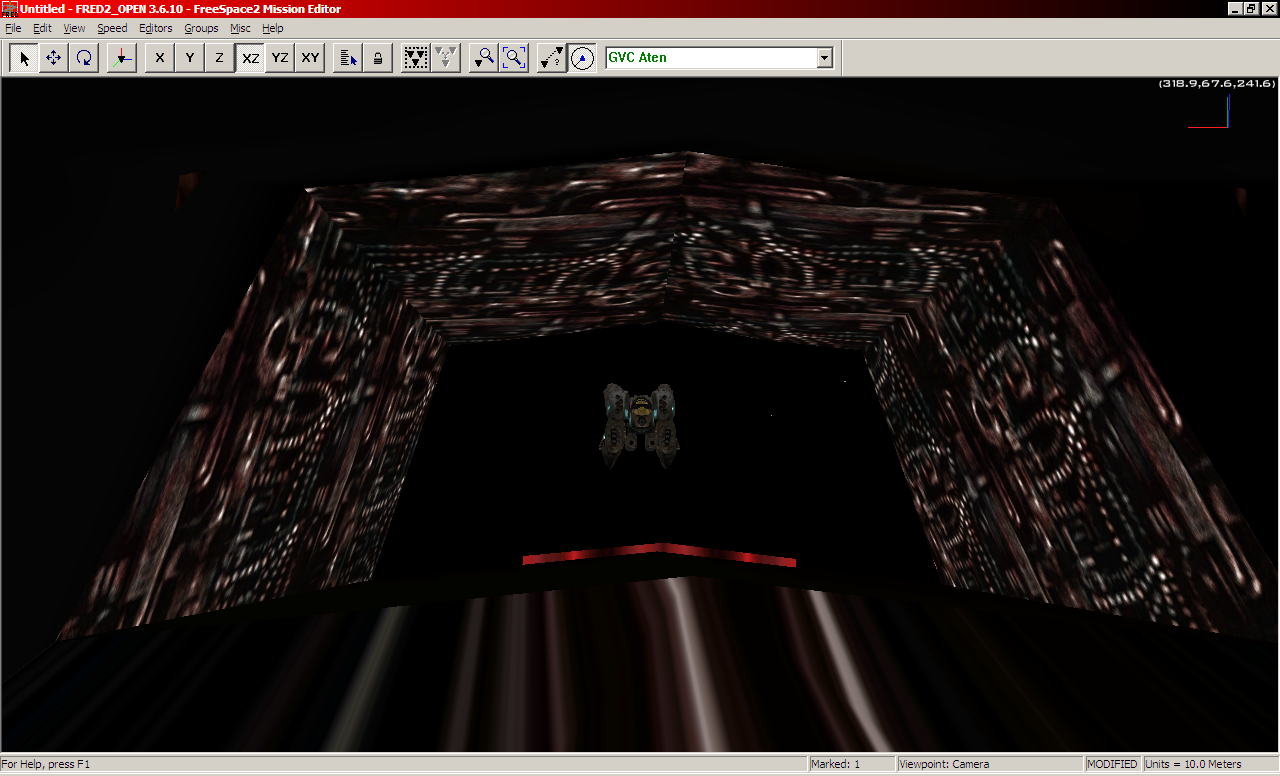Open the GVC Aten ship class dropdown
Image resolution: width=1280 pixels, height=776 pixels.
tap(825, 58)
